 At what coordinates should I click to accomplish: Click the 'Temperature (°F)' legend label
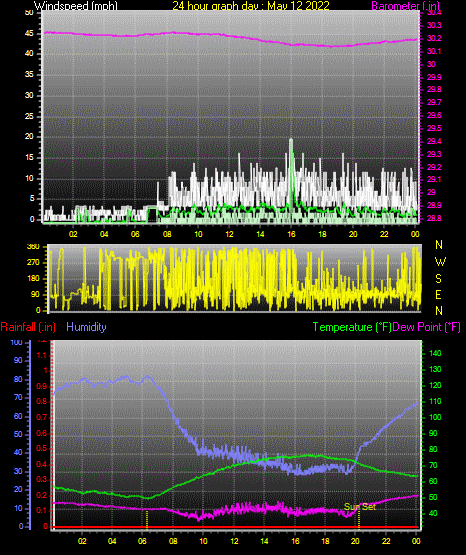coord(352,327)
